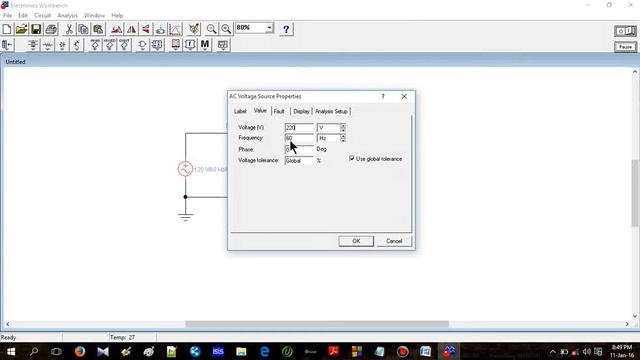Switch to the Display tab
640x360 pixels.
point(301,111)
